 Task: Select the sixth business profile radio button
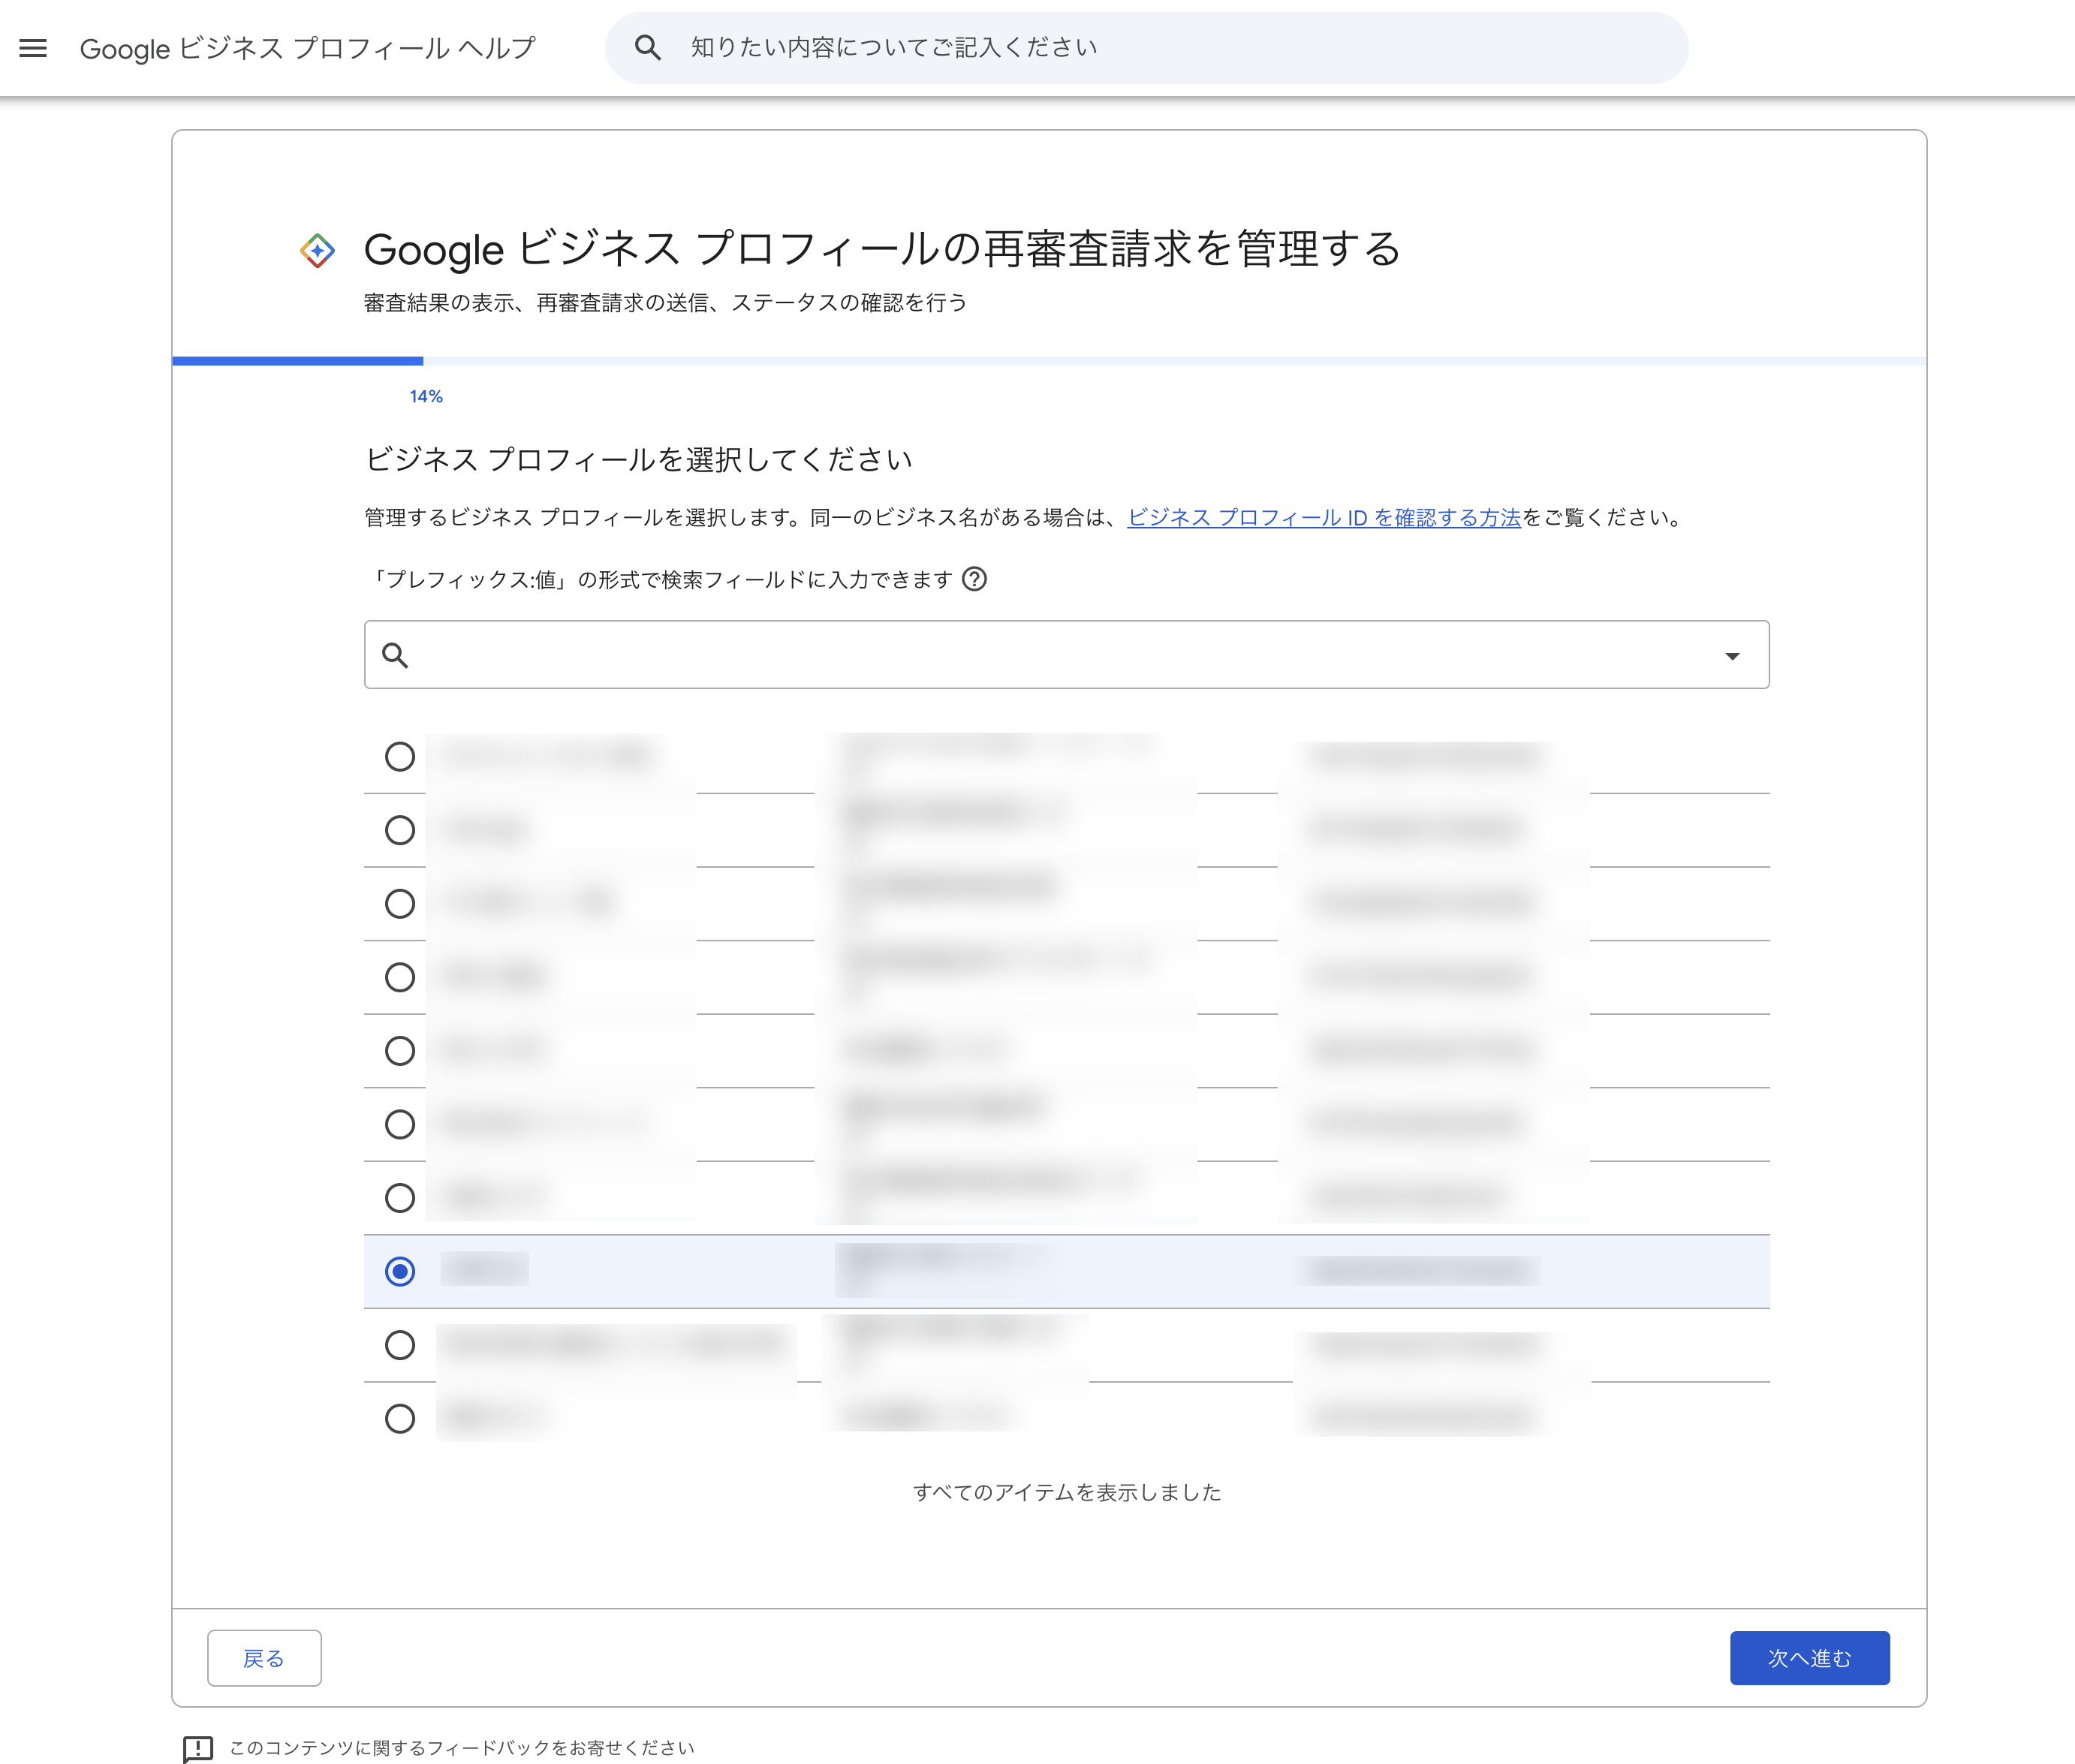400,1125
